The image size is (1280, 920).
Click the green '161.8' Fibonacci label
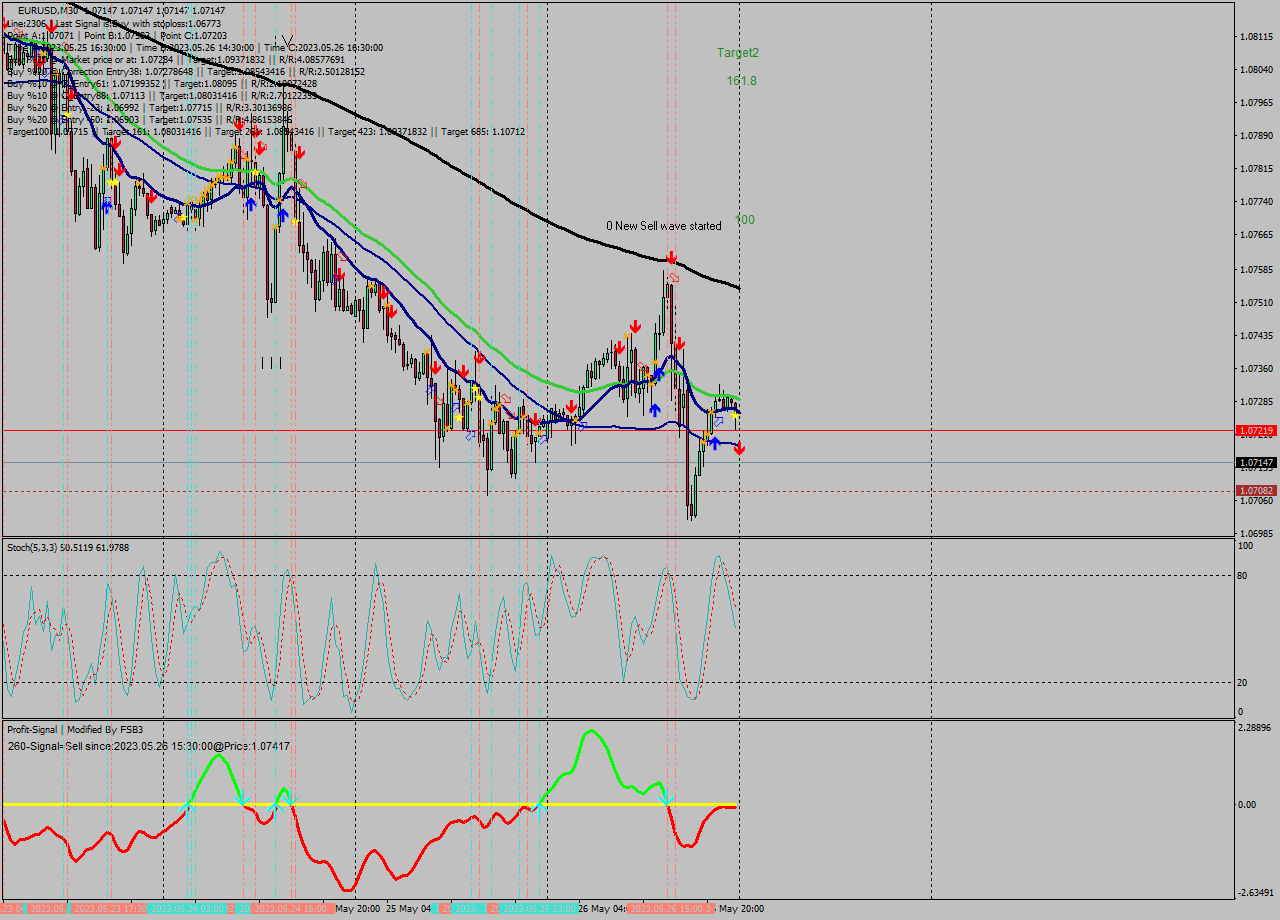742,81
